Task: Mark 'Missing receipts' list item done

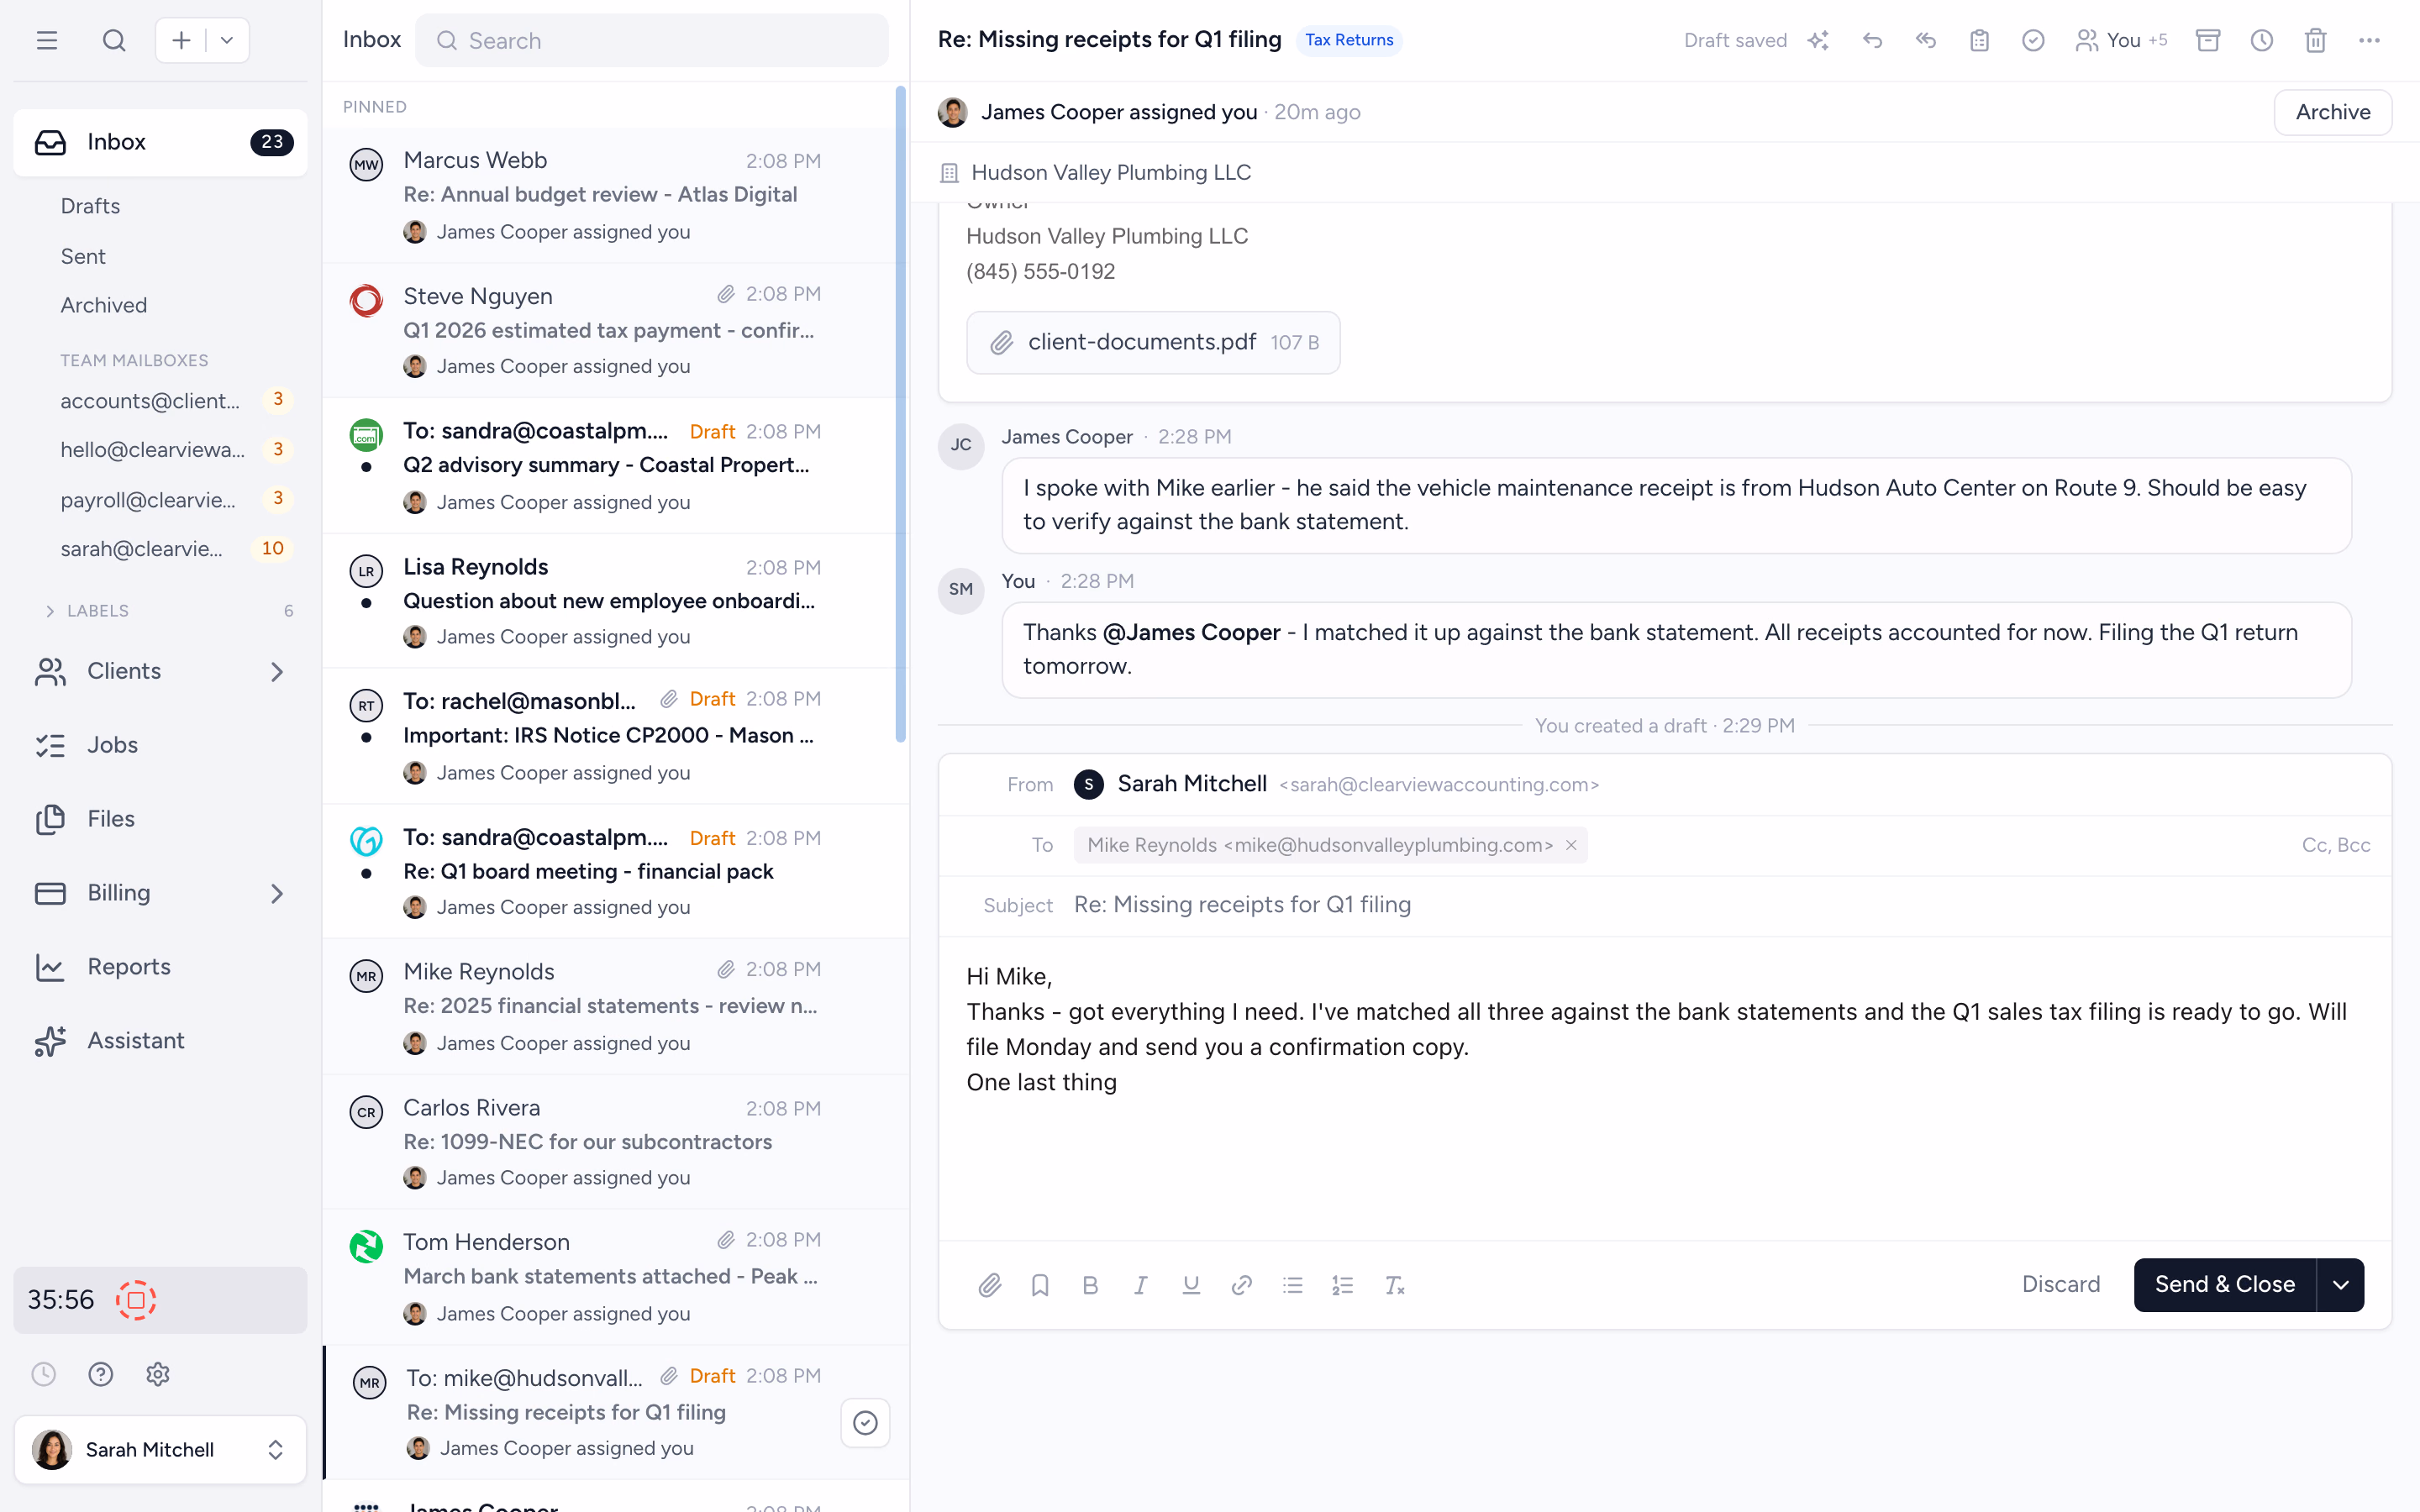Action: point(865,1422)
